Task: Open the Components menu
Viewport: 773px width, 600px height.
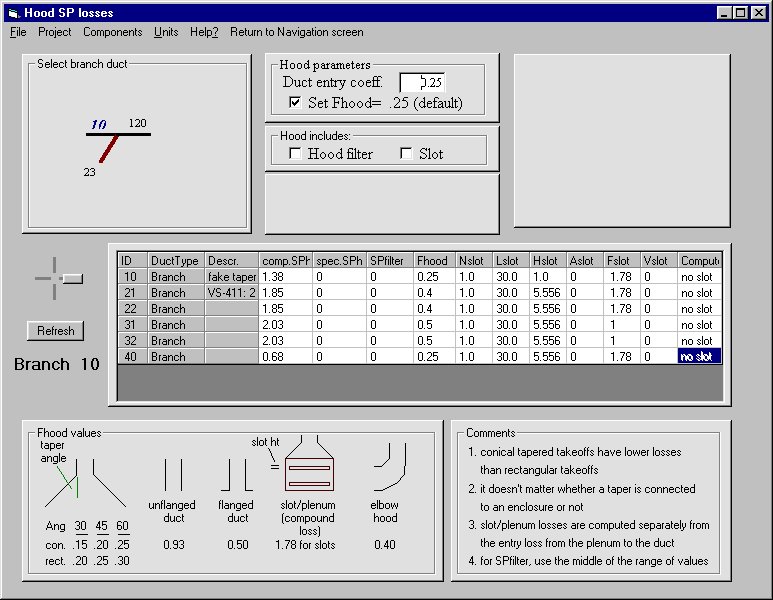Action: click(x=112, y=32)
